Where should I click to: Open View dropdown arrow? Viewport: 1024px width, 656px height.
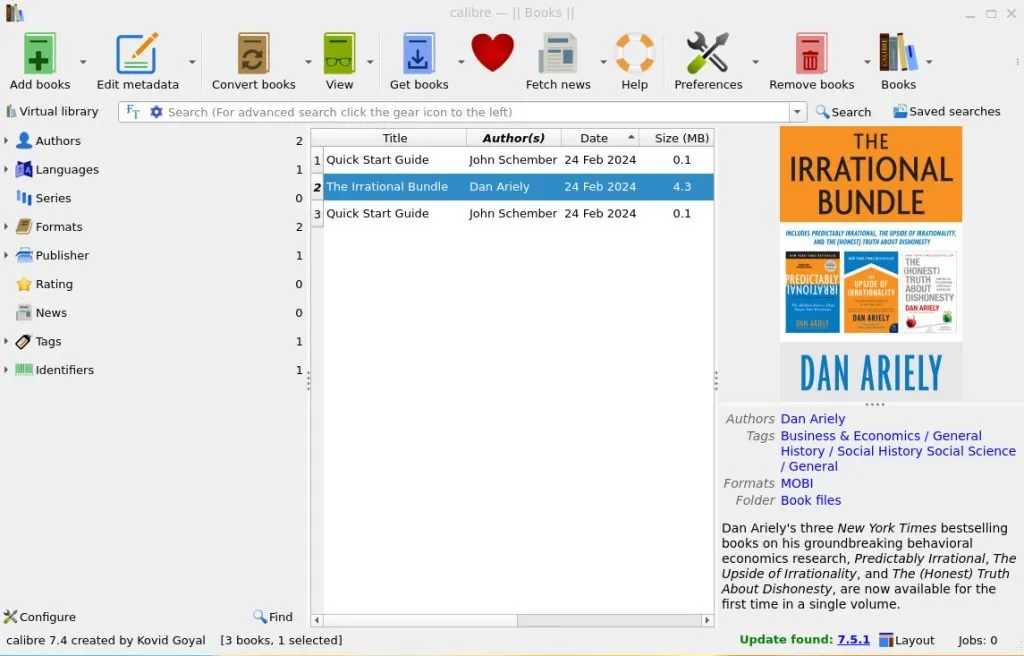370,62
